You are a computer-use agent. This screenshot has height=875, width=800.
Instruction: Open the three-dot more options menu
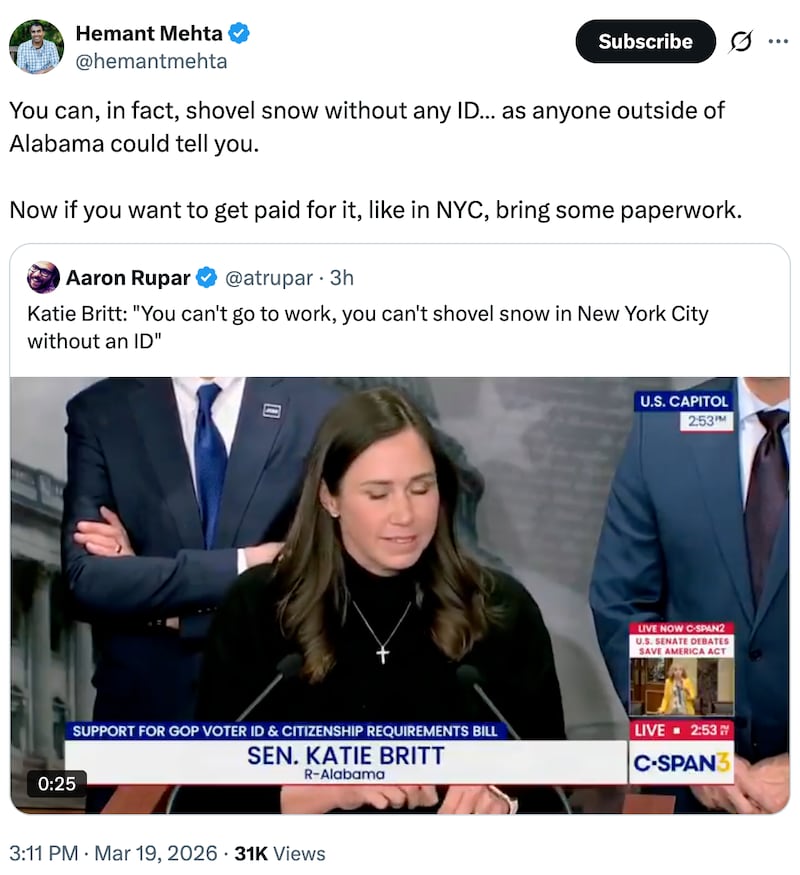tap(778, 41)
